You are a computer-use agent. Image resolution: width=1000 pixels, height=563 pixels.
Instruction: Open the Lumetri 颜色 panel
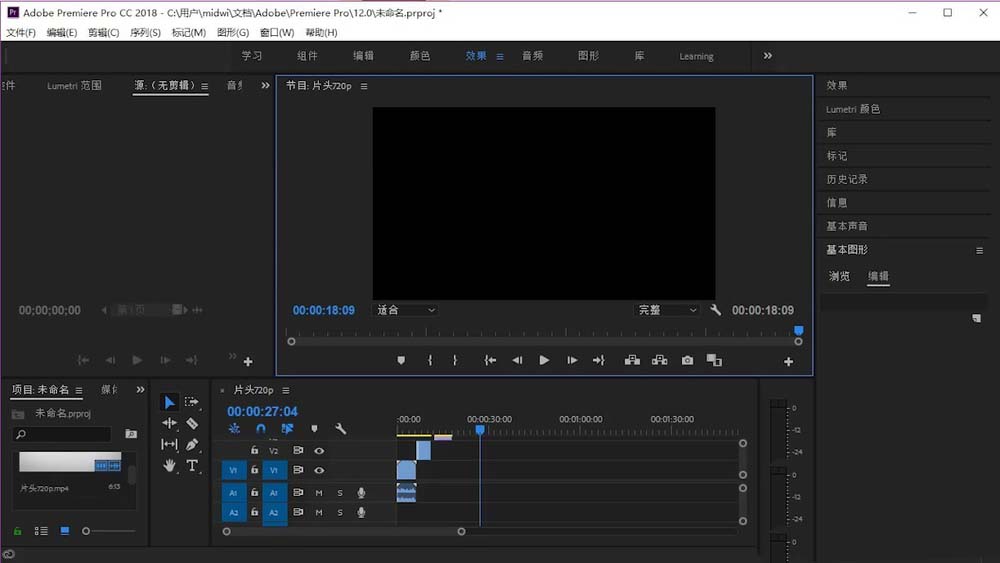(853, 109)
